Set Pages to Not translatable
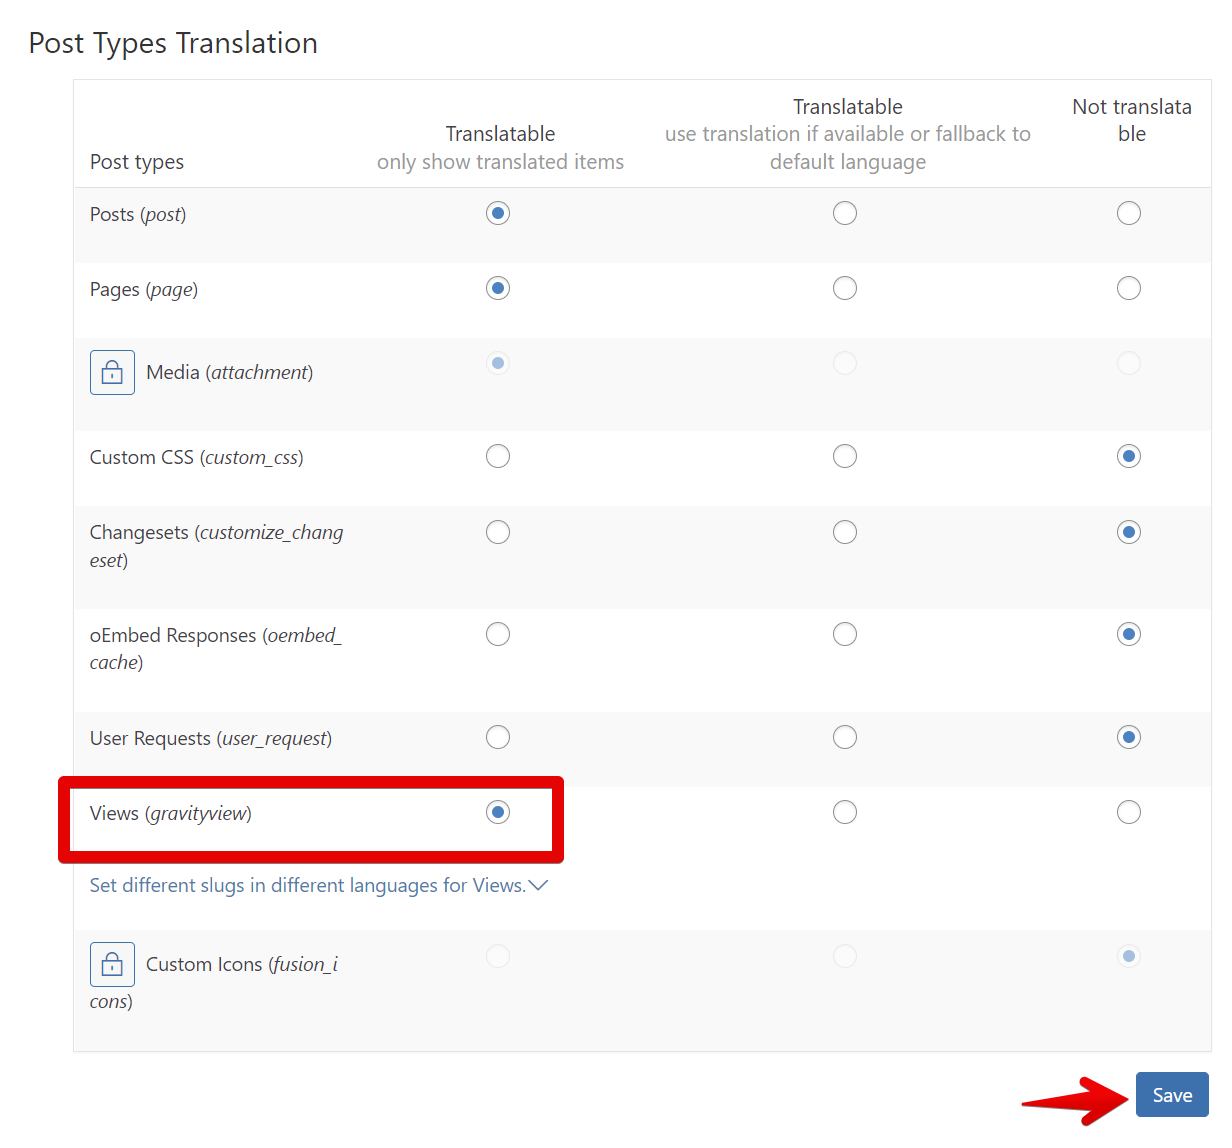 click(x=1129, y=288)
